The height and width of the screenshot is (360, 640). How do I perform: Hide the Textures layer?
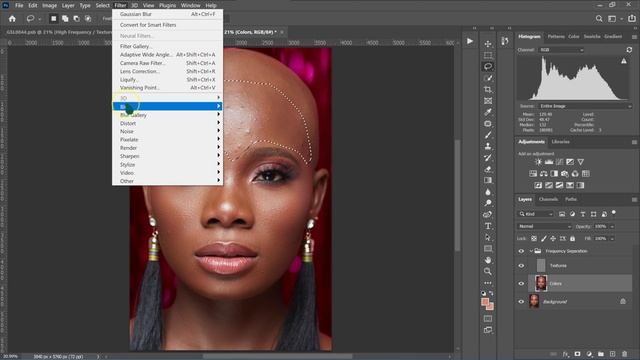521,266
